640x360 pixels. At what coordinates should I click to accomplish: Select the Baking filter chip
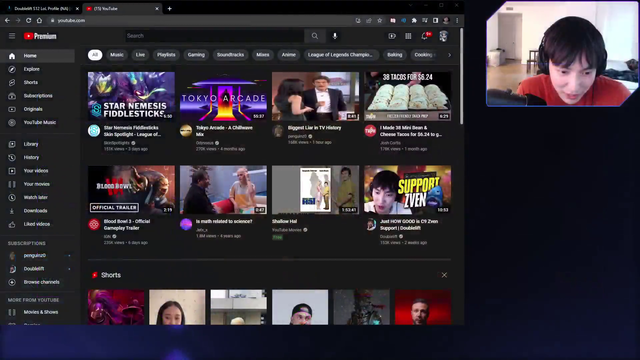395,55
